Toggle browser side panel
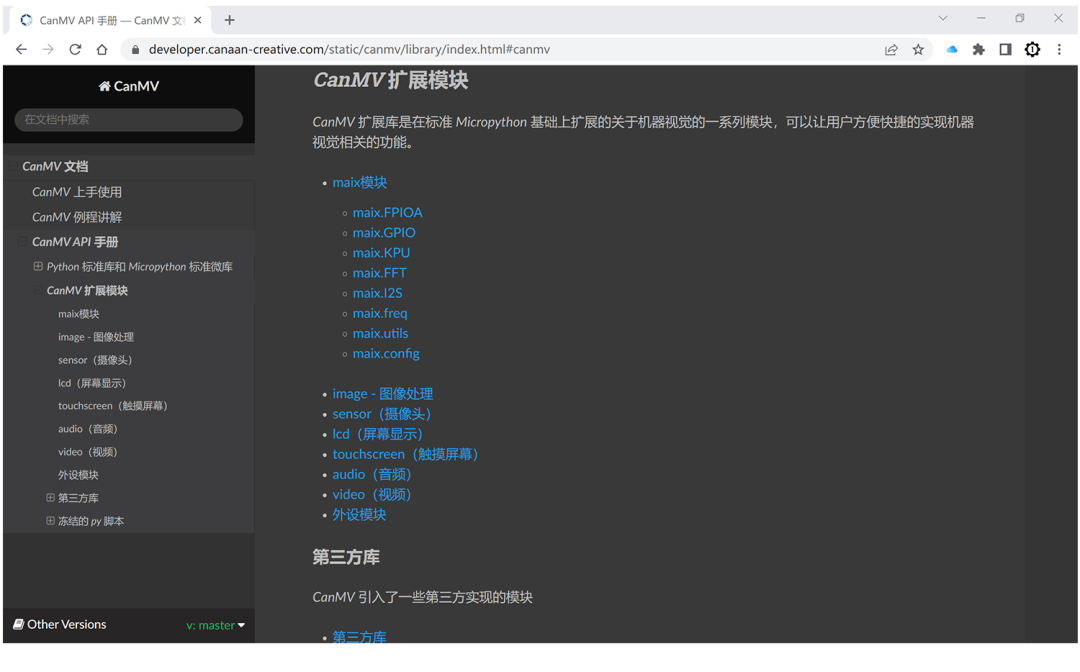Screen dimensions: 1080x672 1006,50
